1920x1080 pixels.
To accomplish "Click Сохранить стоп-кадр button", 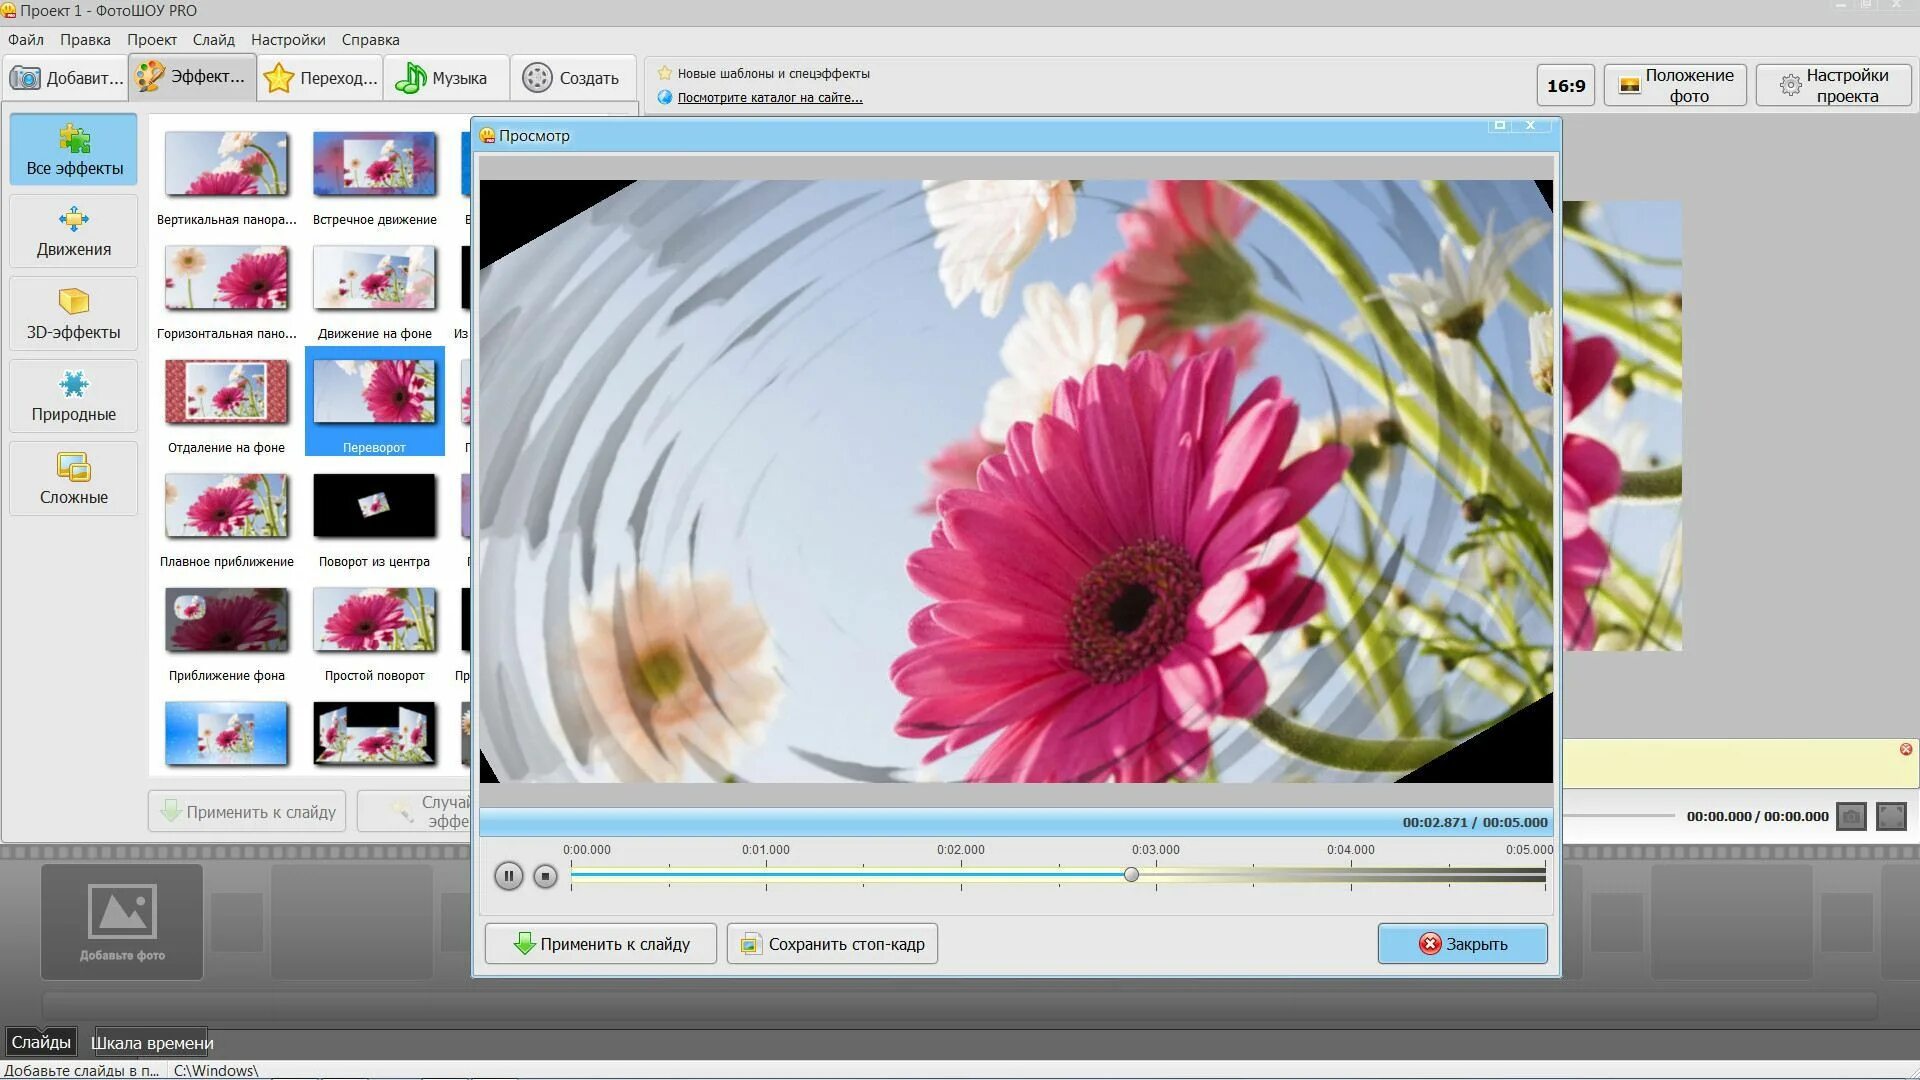I will [832, 944].
